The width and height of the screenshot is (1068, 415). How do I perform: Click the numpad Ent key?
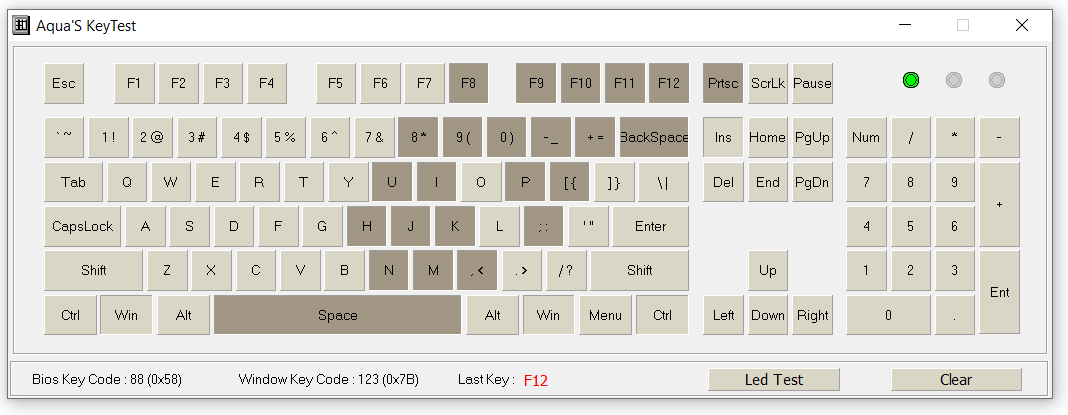point(999,292)
